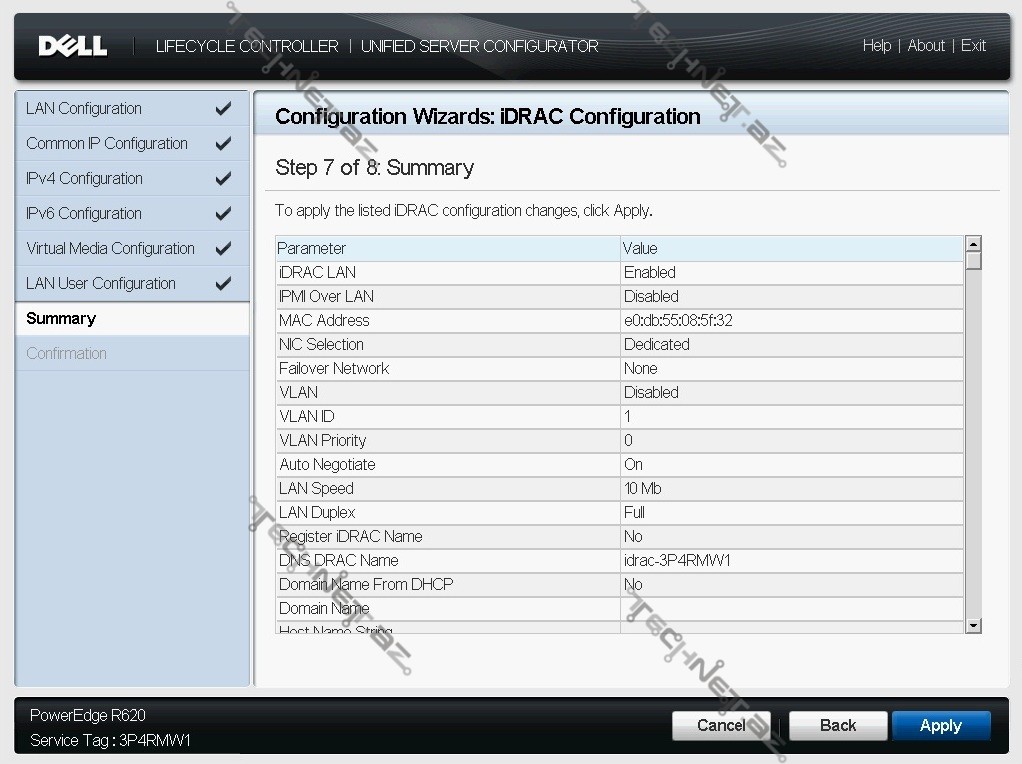1022x764 pixels.
Task: Select the Summary step in sidebar
Action: (x=61, y=319)
